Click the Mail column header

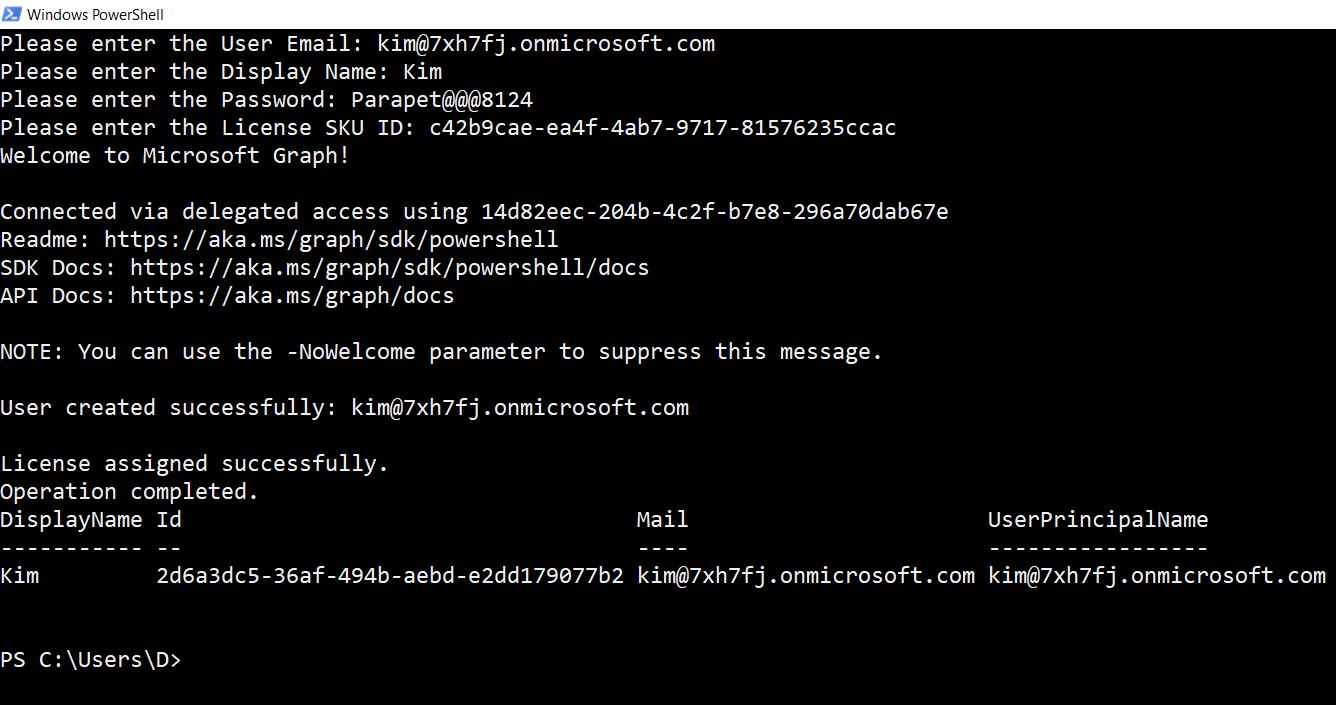(x=662, y=520)
